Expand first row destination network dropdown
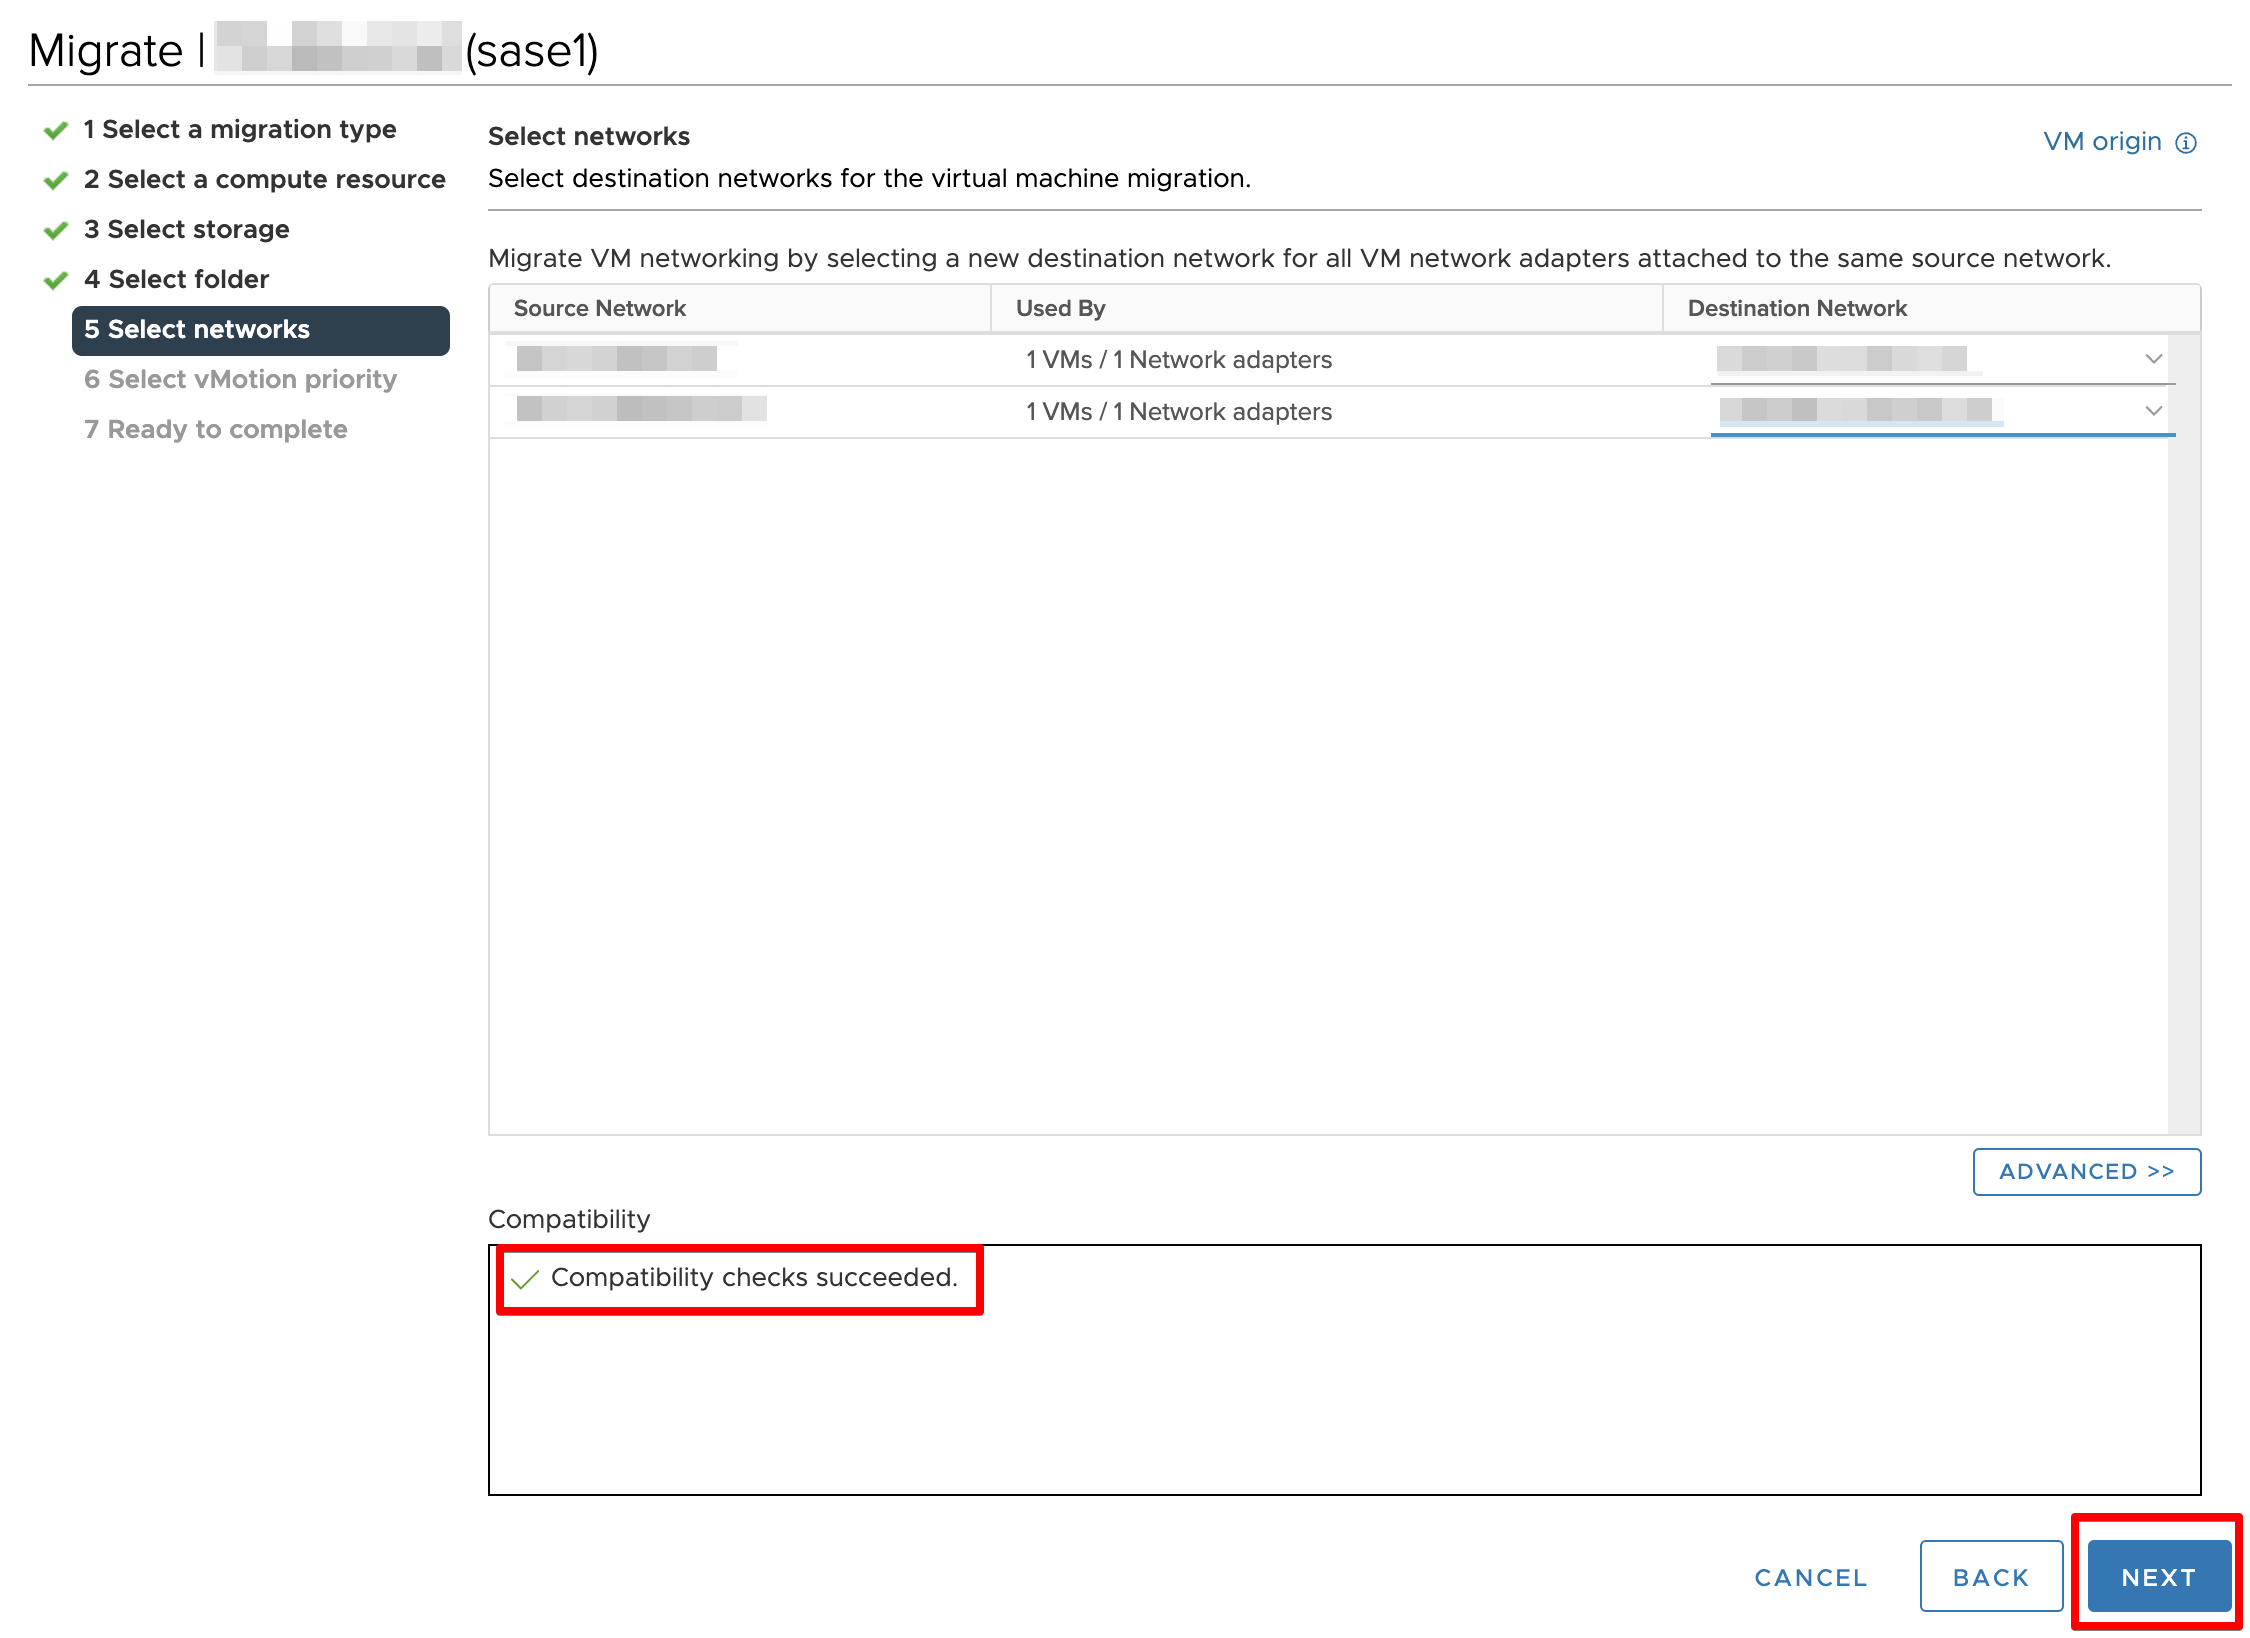 click(x=2153, y=359)
